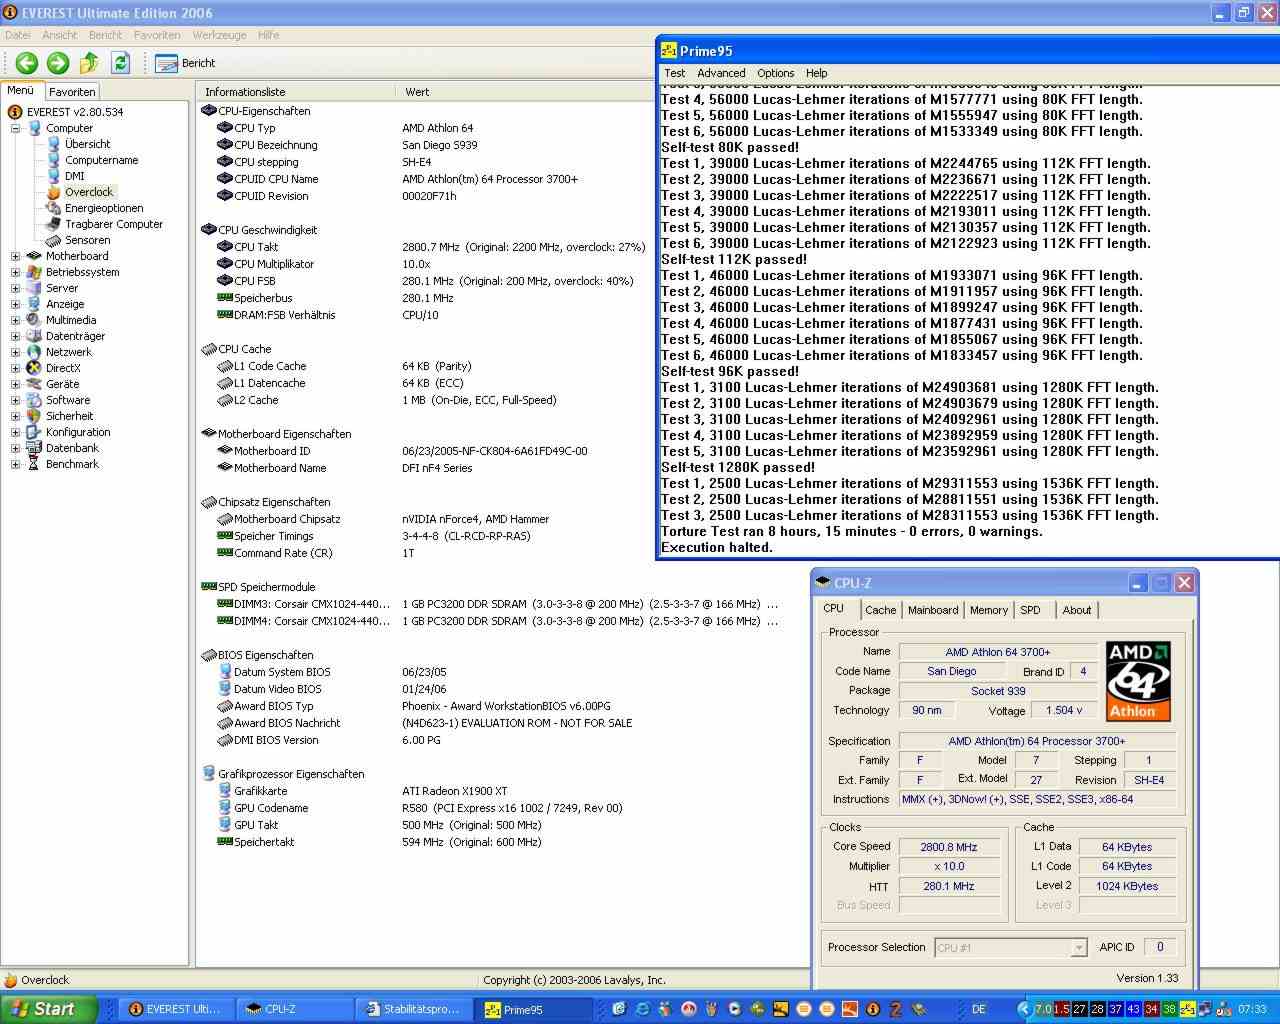Open the Help menu in Prime95
Screen dimensions: 1280x1024
point(817,73)
